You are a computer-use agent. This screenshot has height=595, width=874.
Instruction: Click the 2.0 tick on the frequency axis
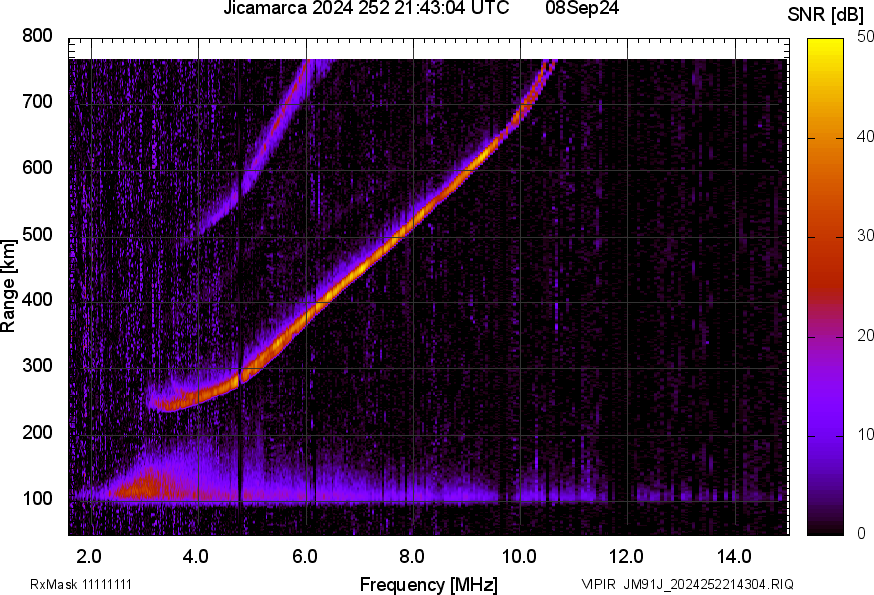(89, 555)
